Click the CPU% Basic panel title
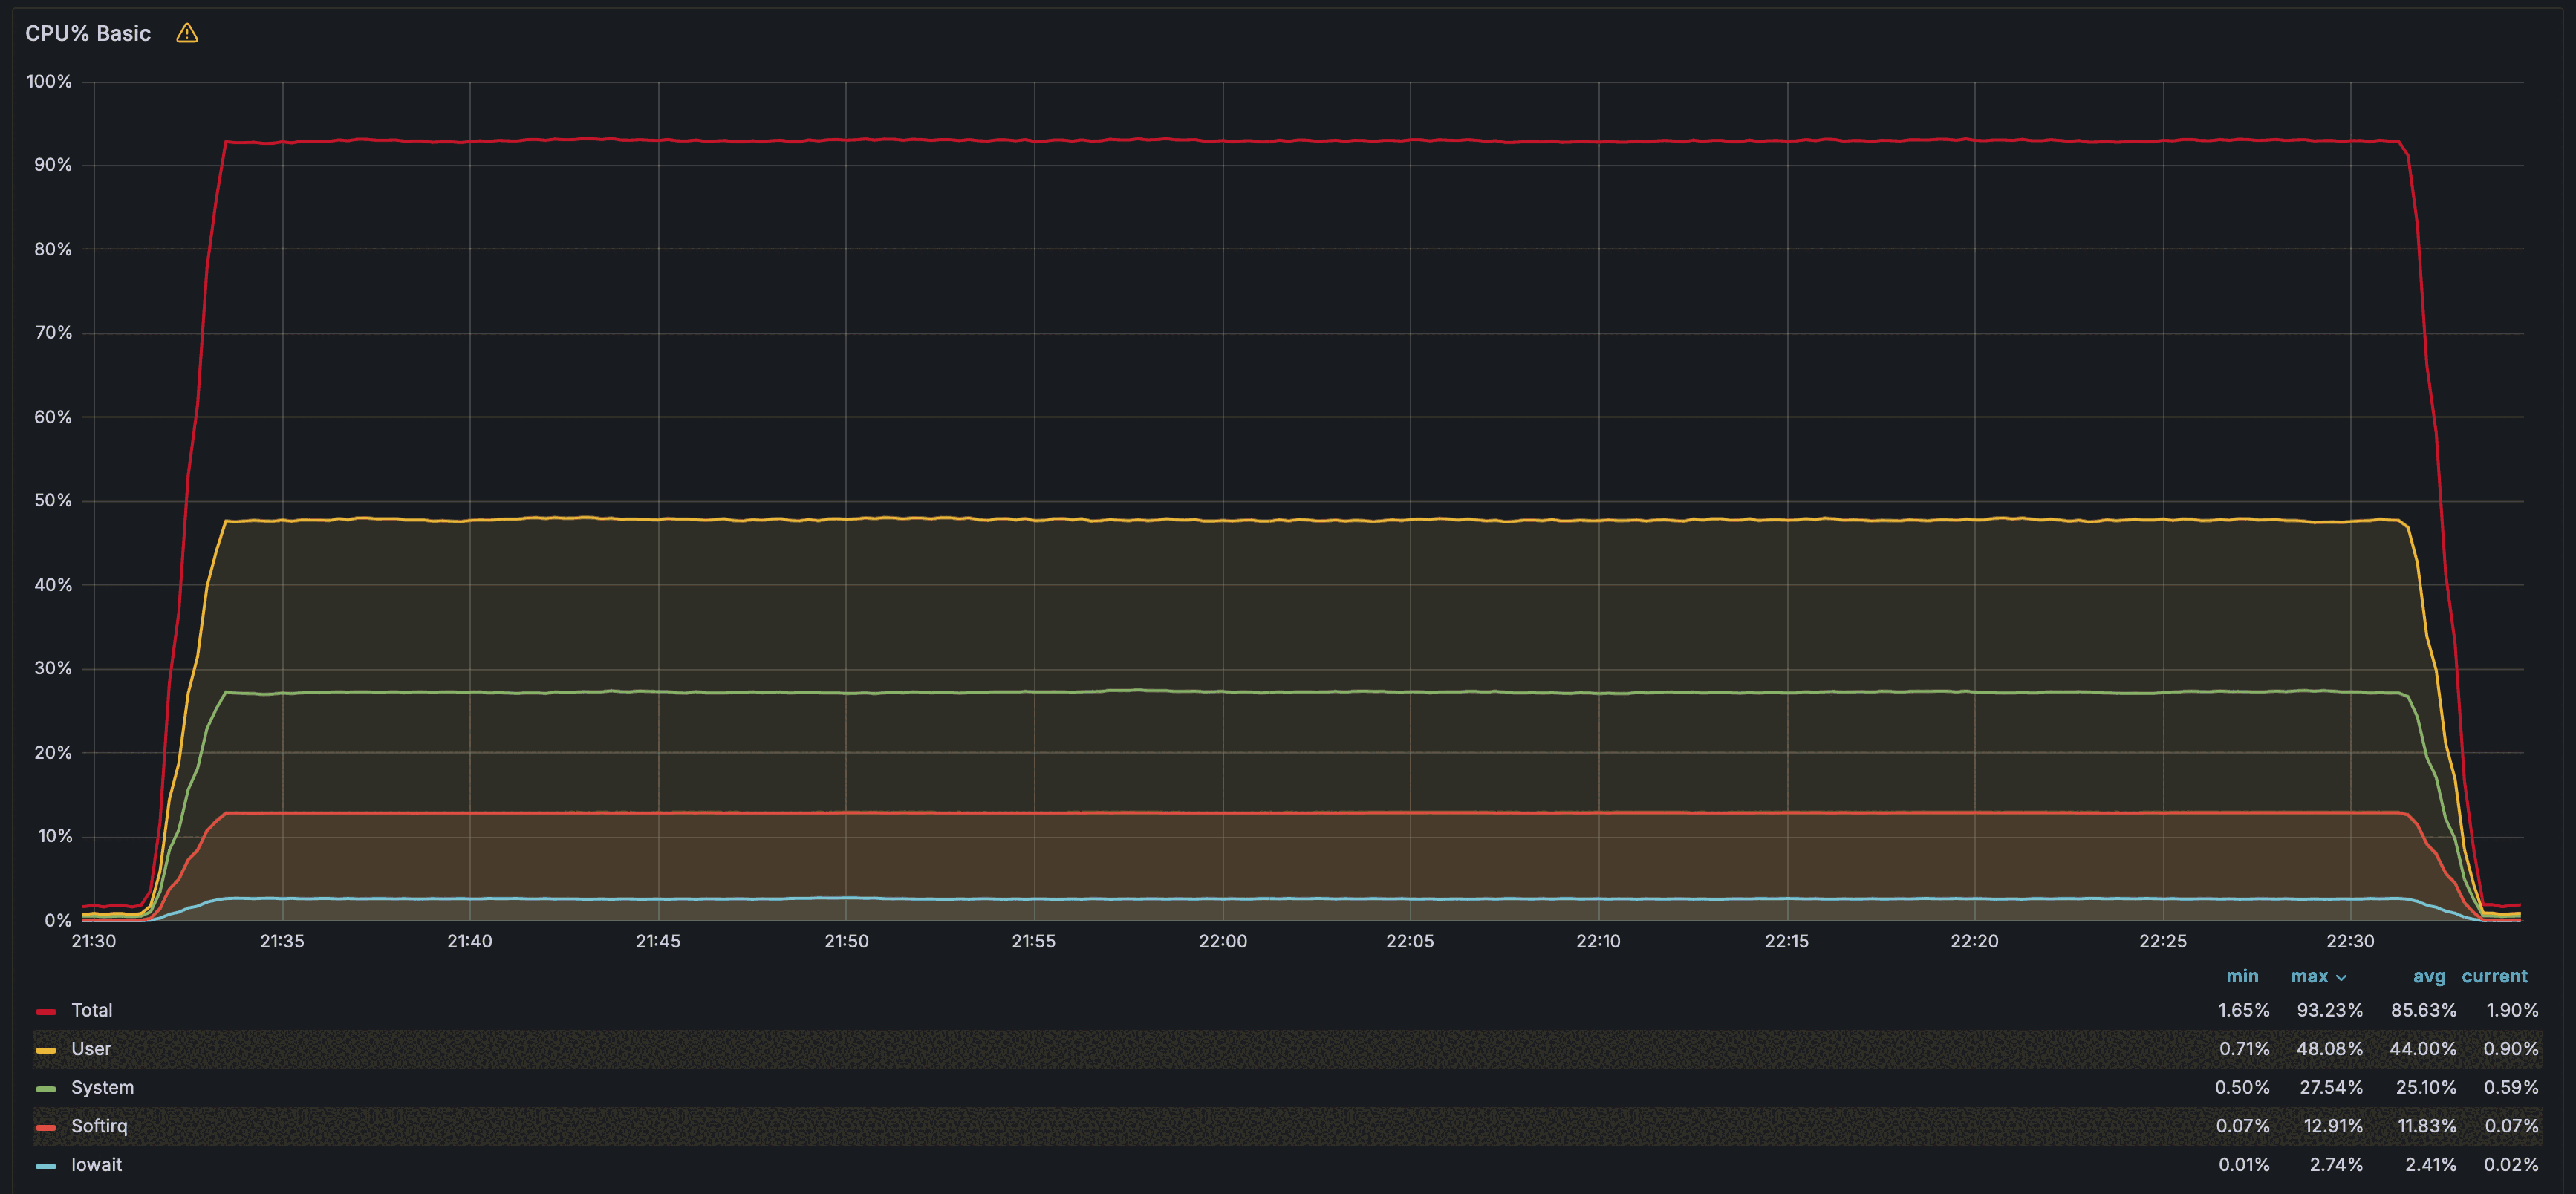Screen dimensions: 2576x1194 click(90, 32)
